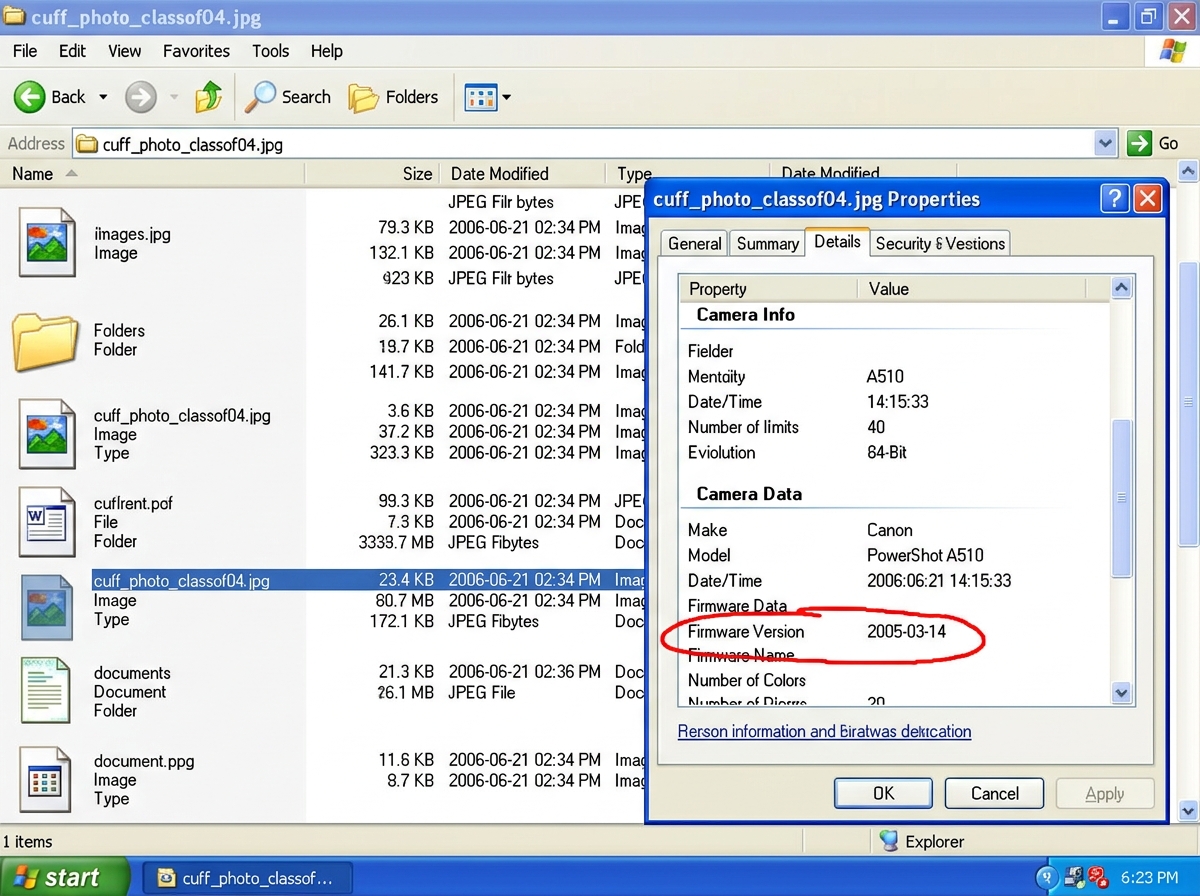
Task: Click the Details list scrollbar thumb
Action: pyautogui.click(x=1121, y=498)
